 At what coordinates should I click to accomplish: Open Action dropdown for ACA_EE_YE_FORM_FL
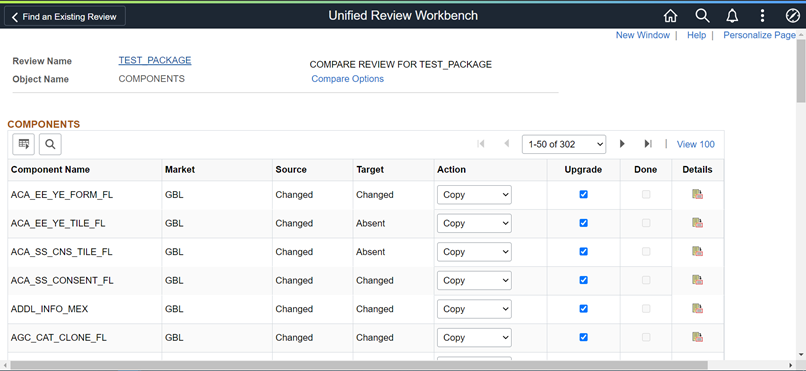pyautogui.click(x=474, y=195)
